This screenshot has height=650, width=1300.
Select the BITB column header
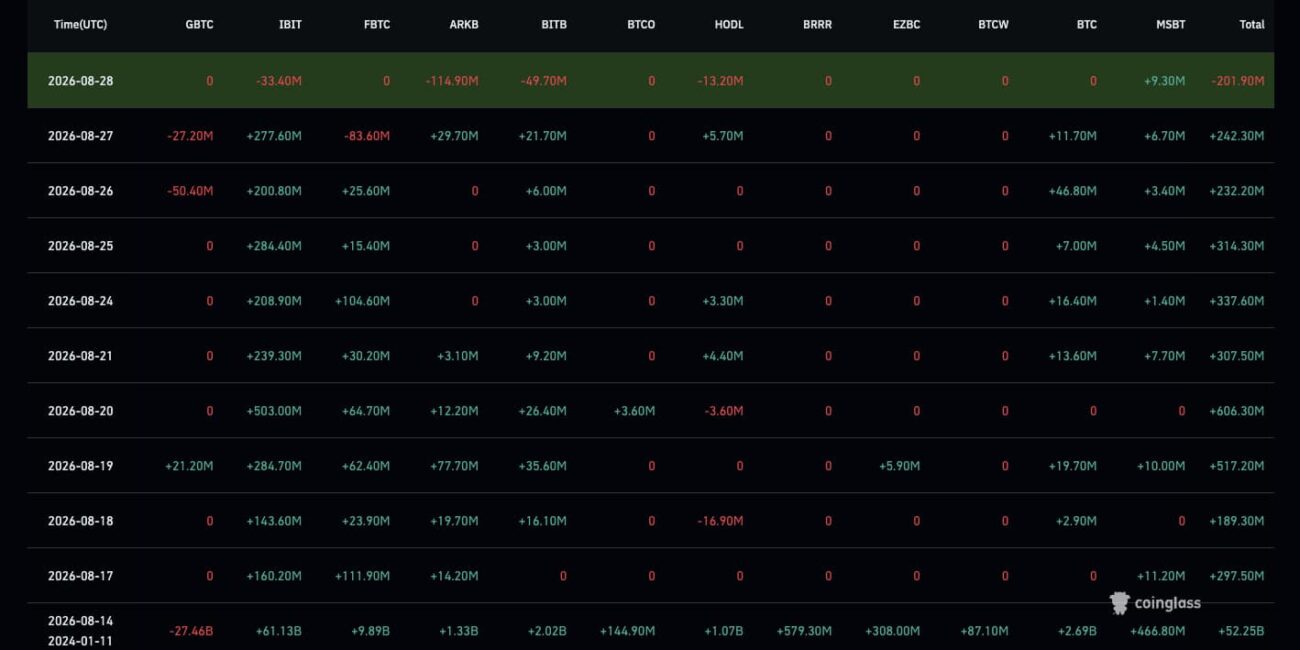click(x=553, y=24)
